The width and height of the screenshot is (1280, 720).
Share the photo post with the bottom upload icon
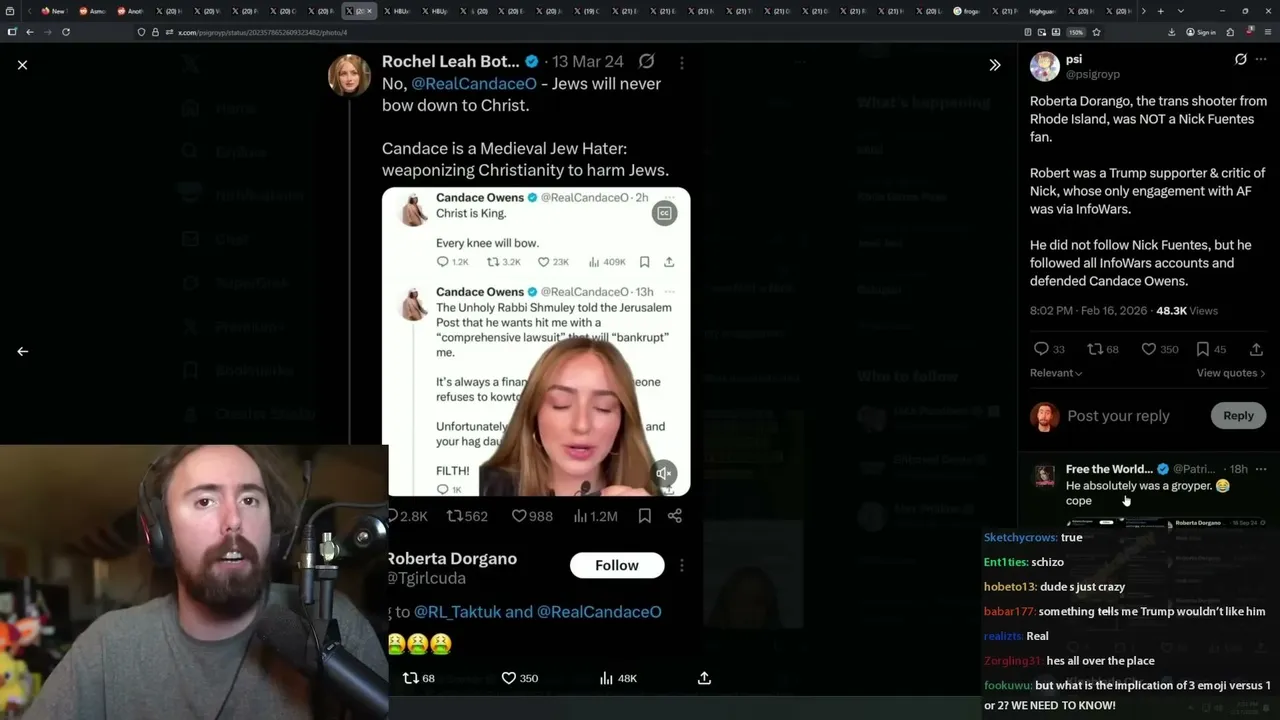pos(704,678)
